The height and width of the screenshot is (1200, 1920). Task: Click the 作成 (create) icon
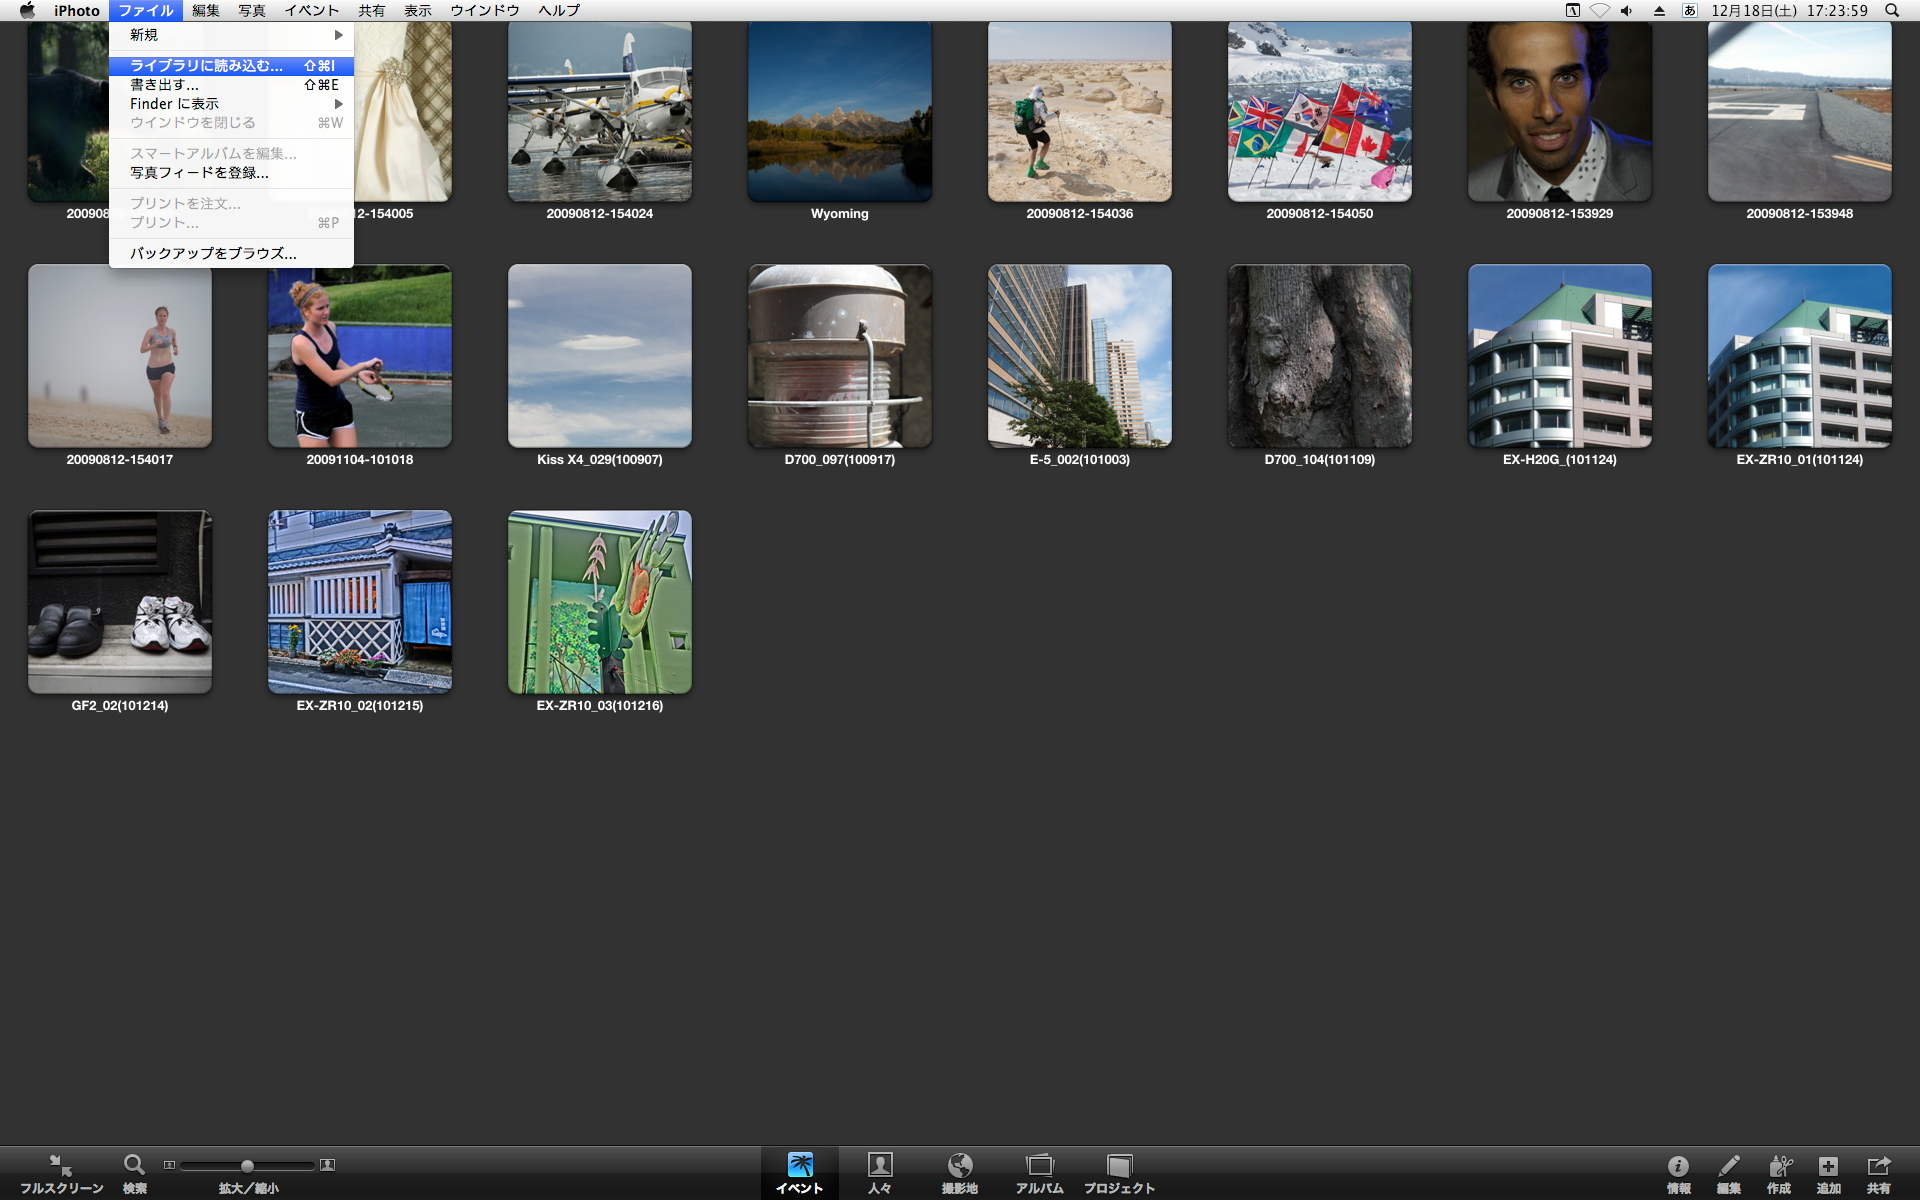[x=1779, y=1166]
